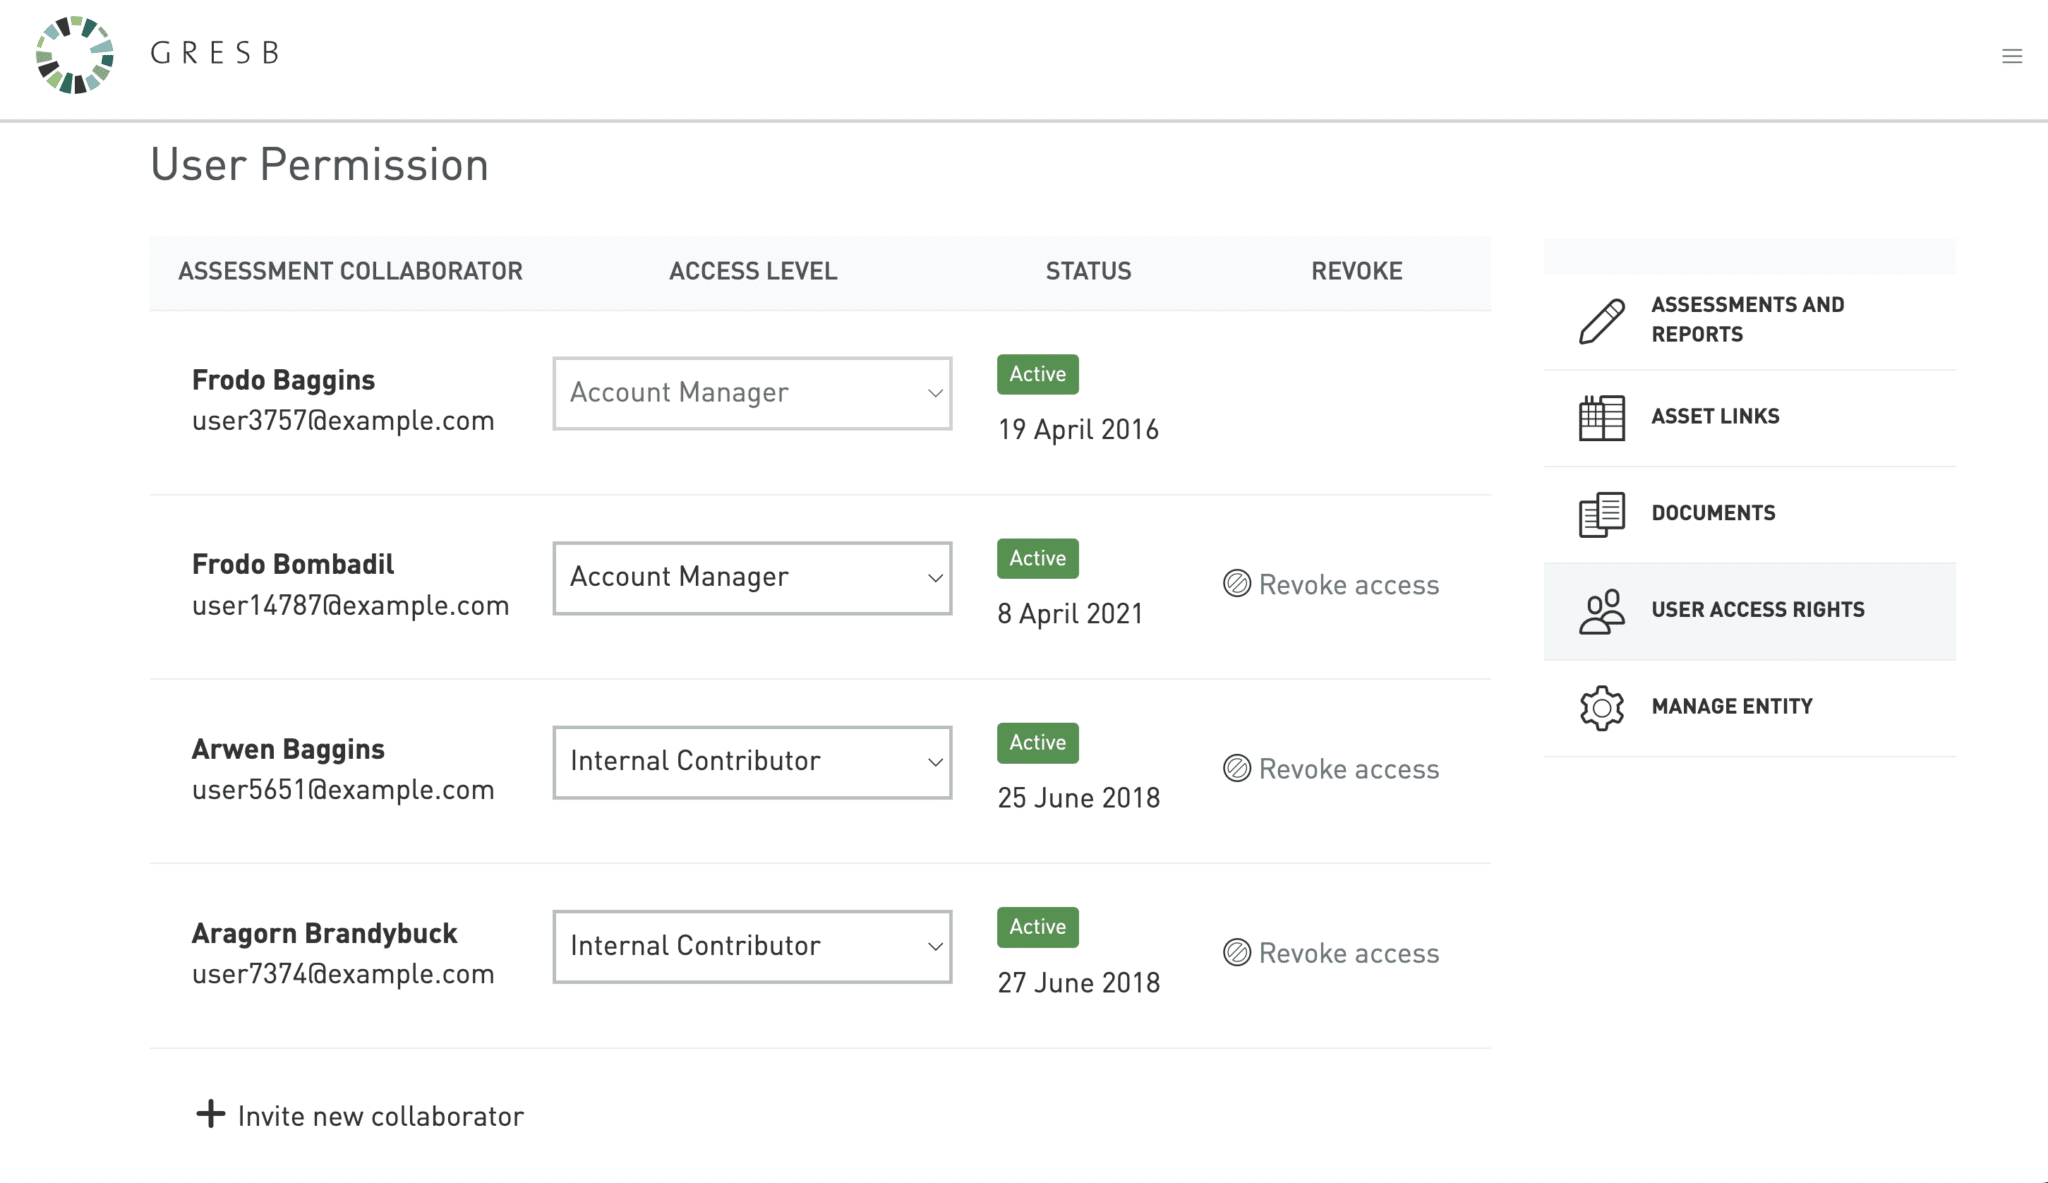Viewport: 2048px width, 1183px height.
Task: Click Active status badge for Frodo Baggins
Action: coord(1037,374)
